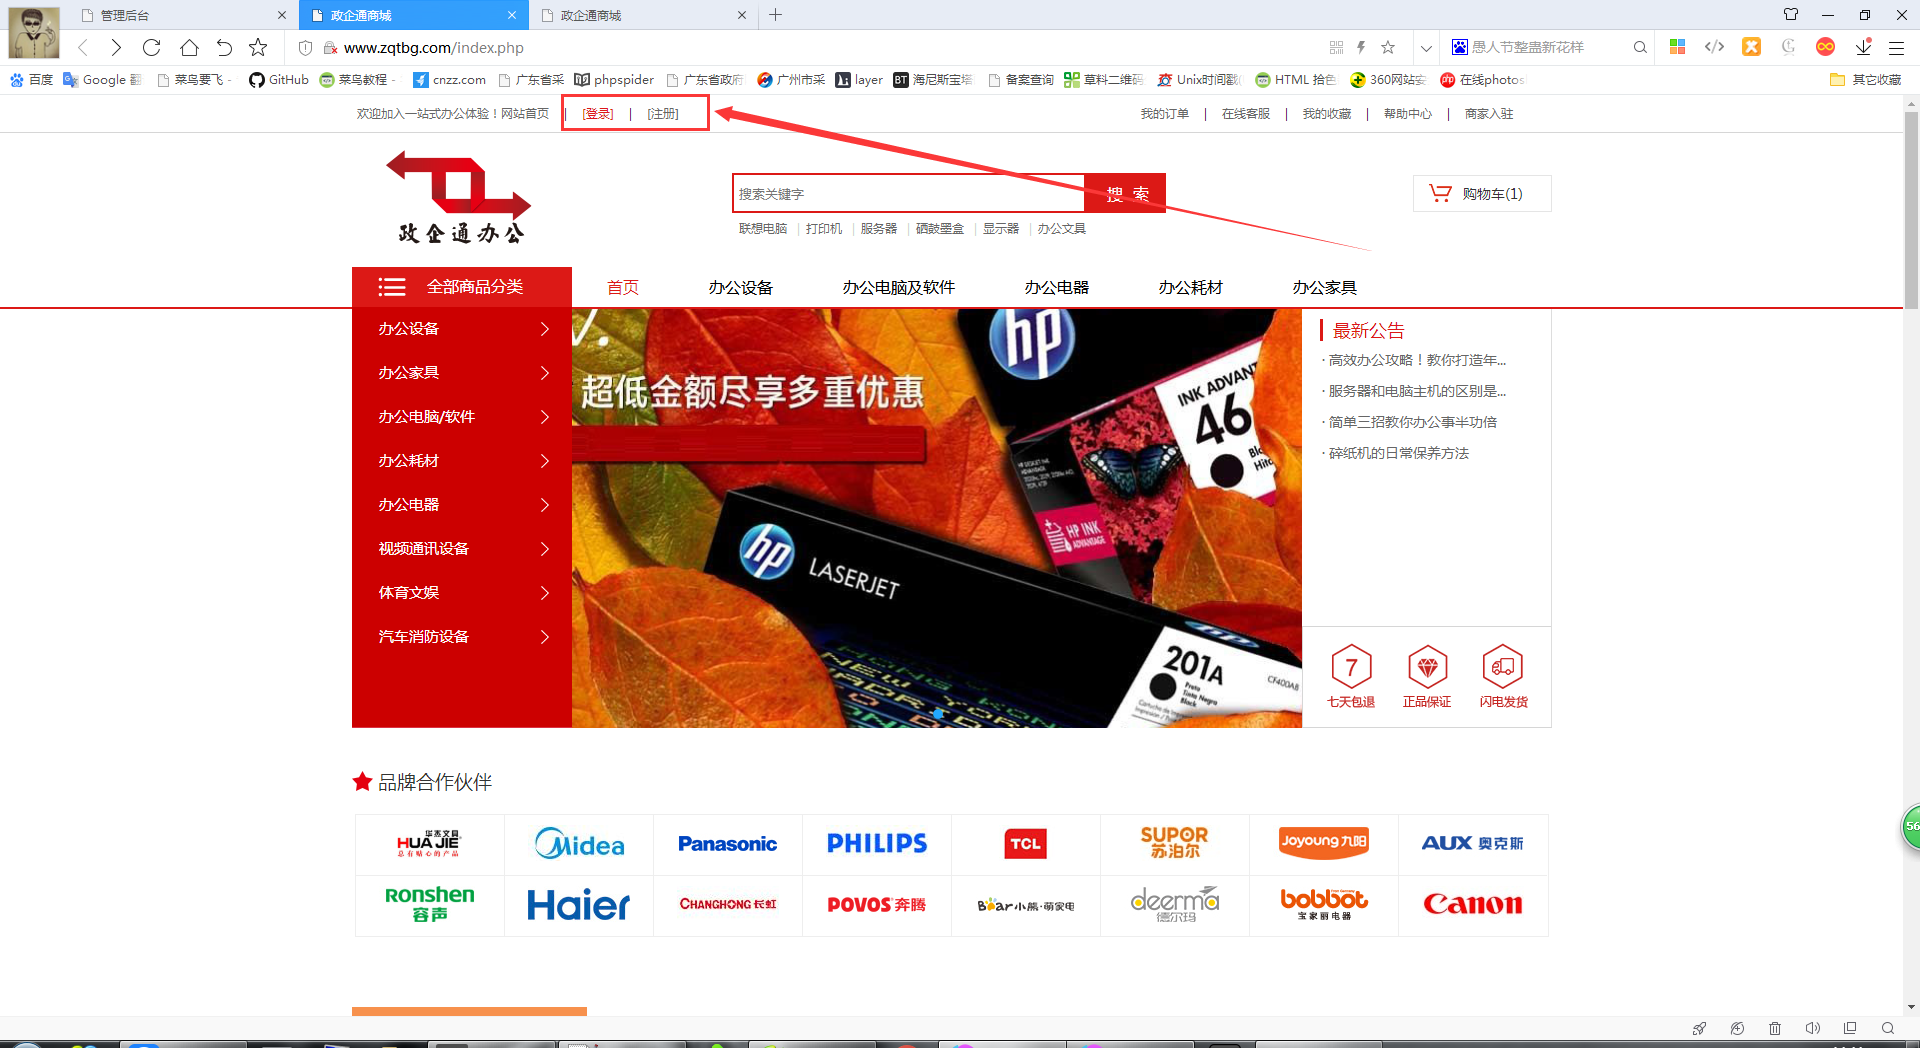Click the bookmark star icon in toolbar
The width and height of the screenshot is (1920, 1048).
[x=258, y=47]
